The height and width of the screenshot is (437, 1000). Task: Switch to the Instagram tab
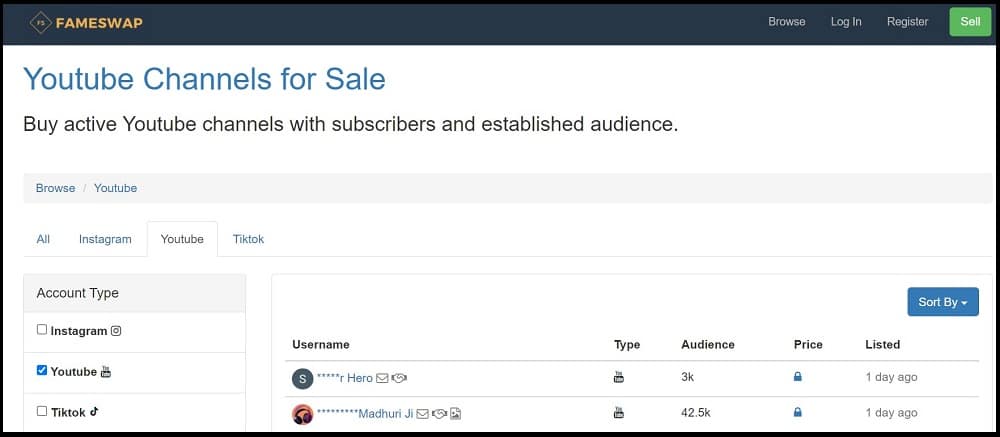(105, 239)
